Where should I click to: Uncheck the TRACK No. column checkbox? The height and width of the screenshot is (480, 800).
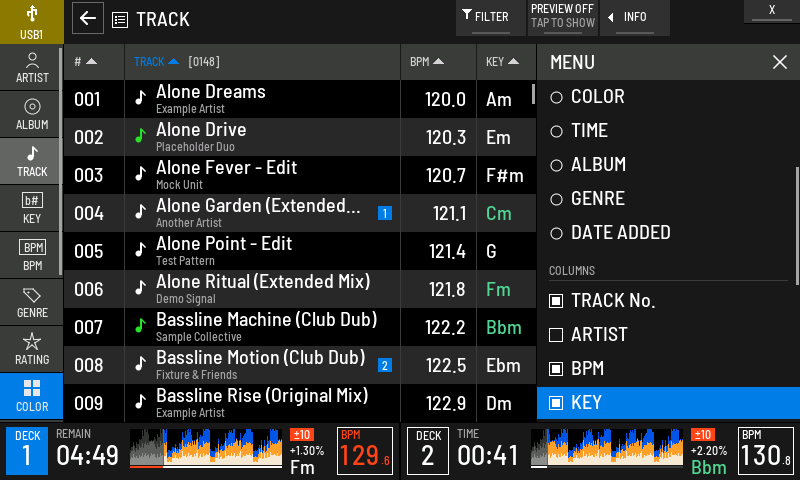[x=556, y=301]
